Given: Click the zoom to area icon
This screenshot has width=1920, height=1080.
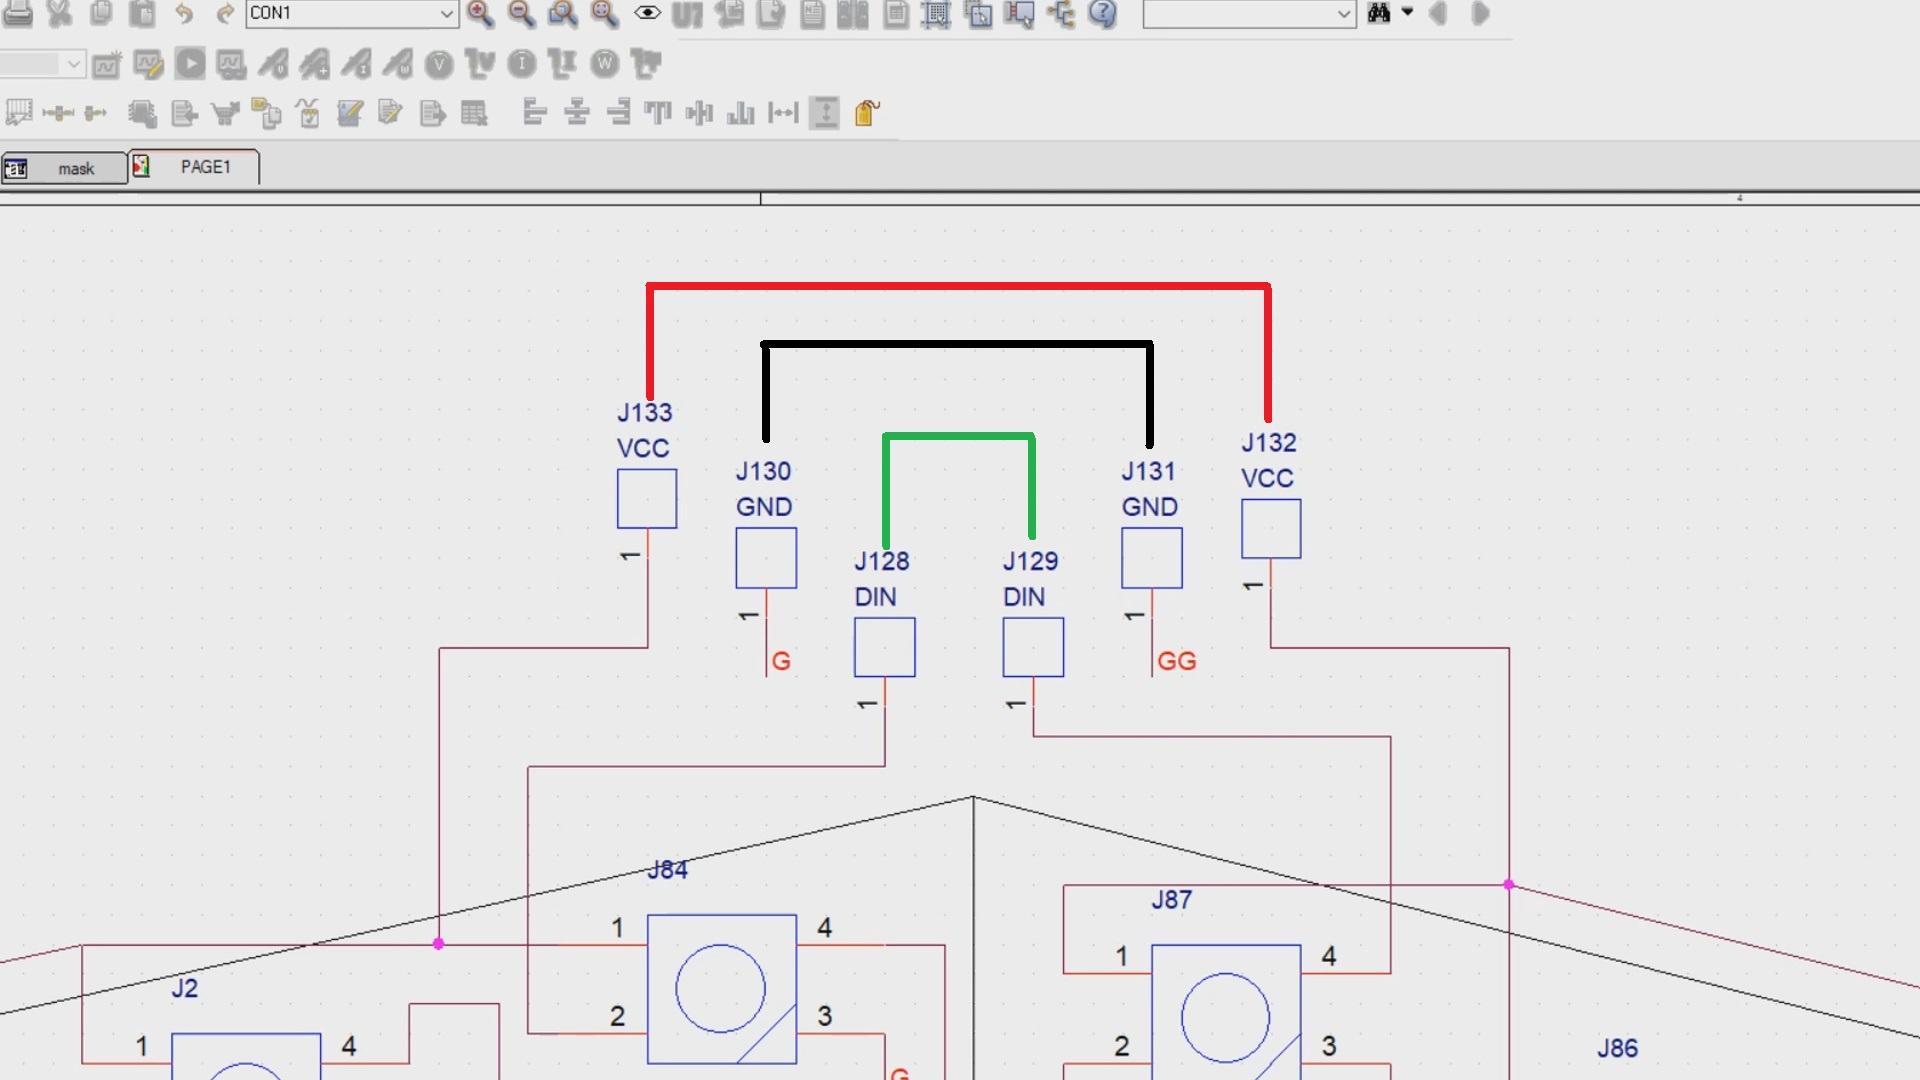Looking at the screenshot, I should [x=563, y=13].
